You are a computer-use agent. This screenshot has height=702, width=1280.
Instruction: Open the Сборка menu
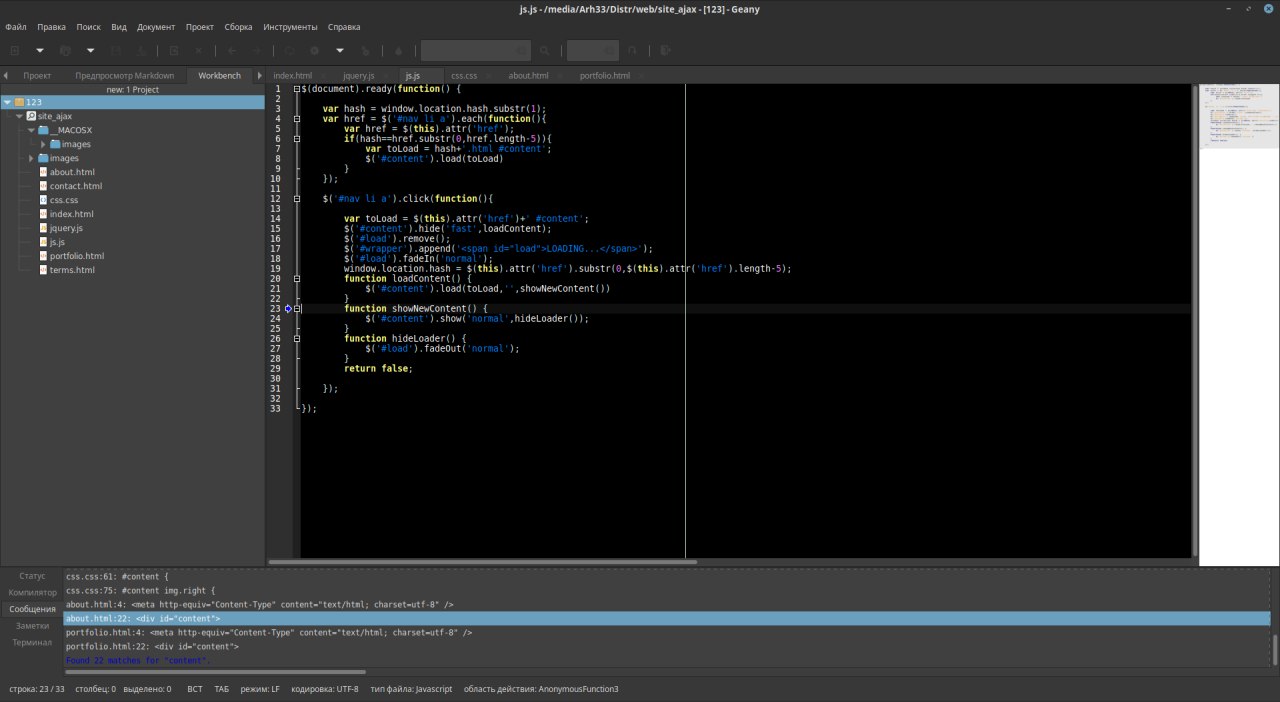tap(238, 27)
